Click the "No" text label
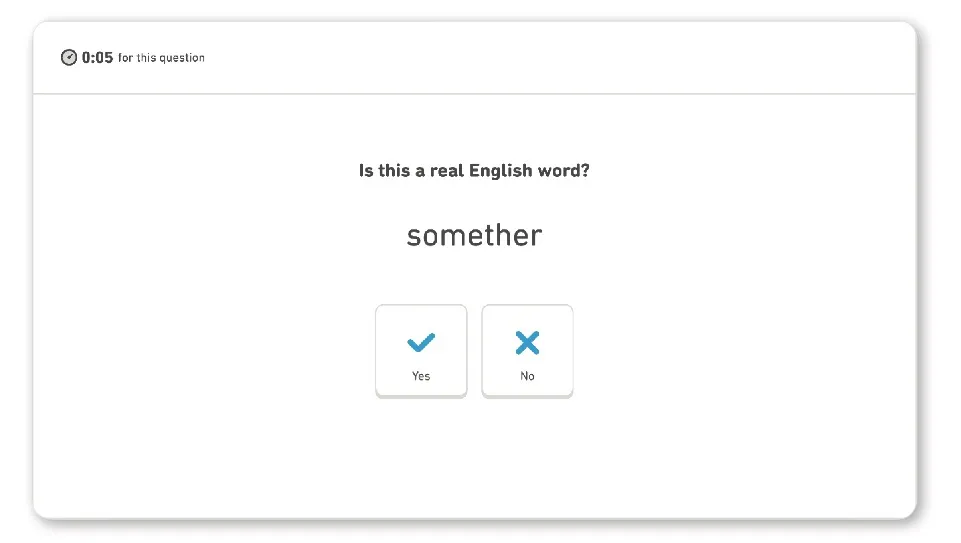 point(527,376)
